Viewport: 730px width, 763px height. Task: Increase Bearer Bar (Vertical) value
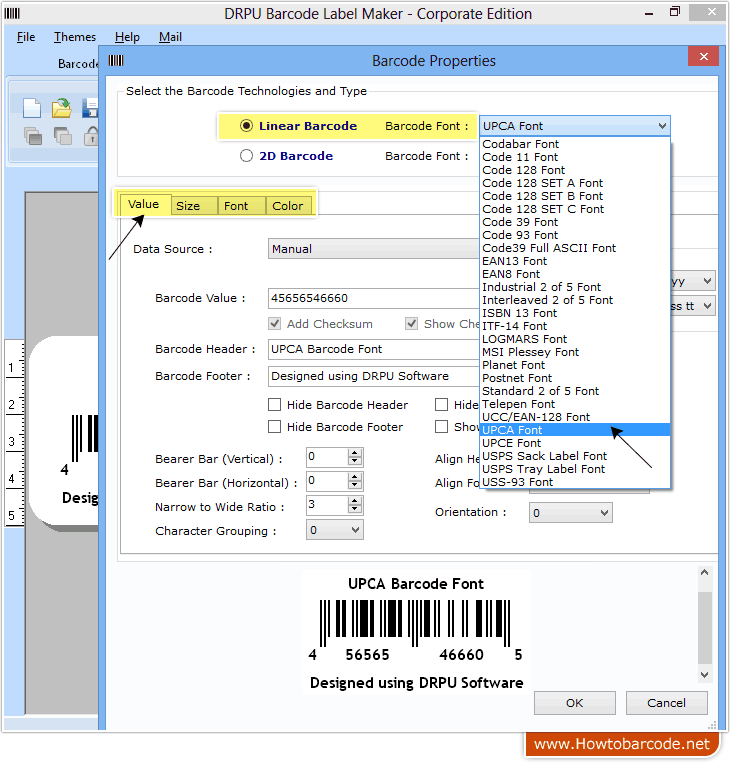[355, 453]
